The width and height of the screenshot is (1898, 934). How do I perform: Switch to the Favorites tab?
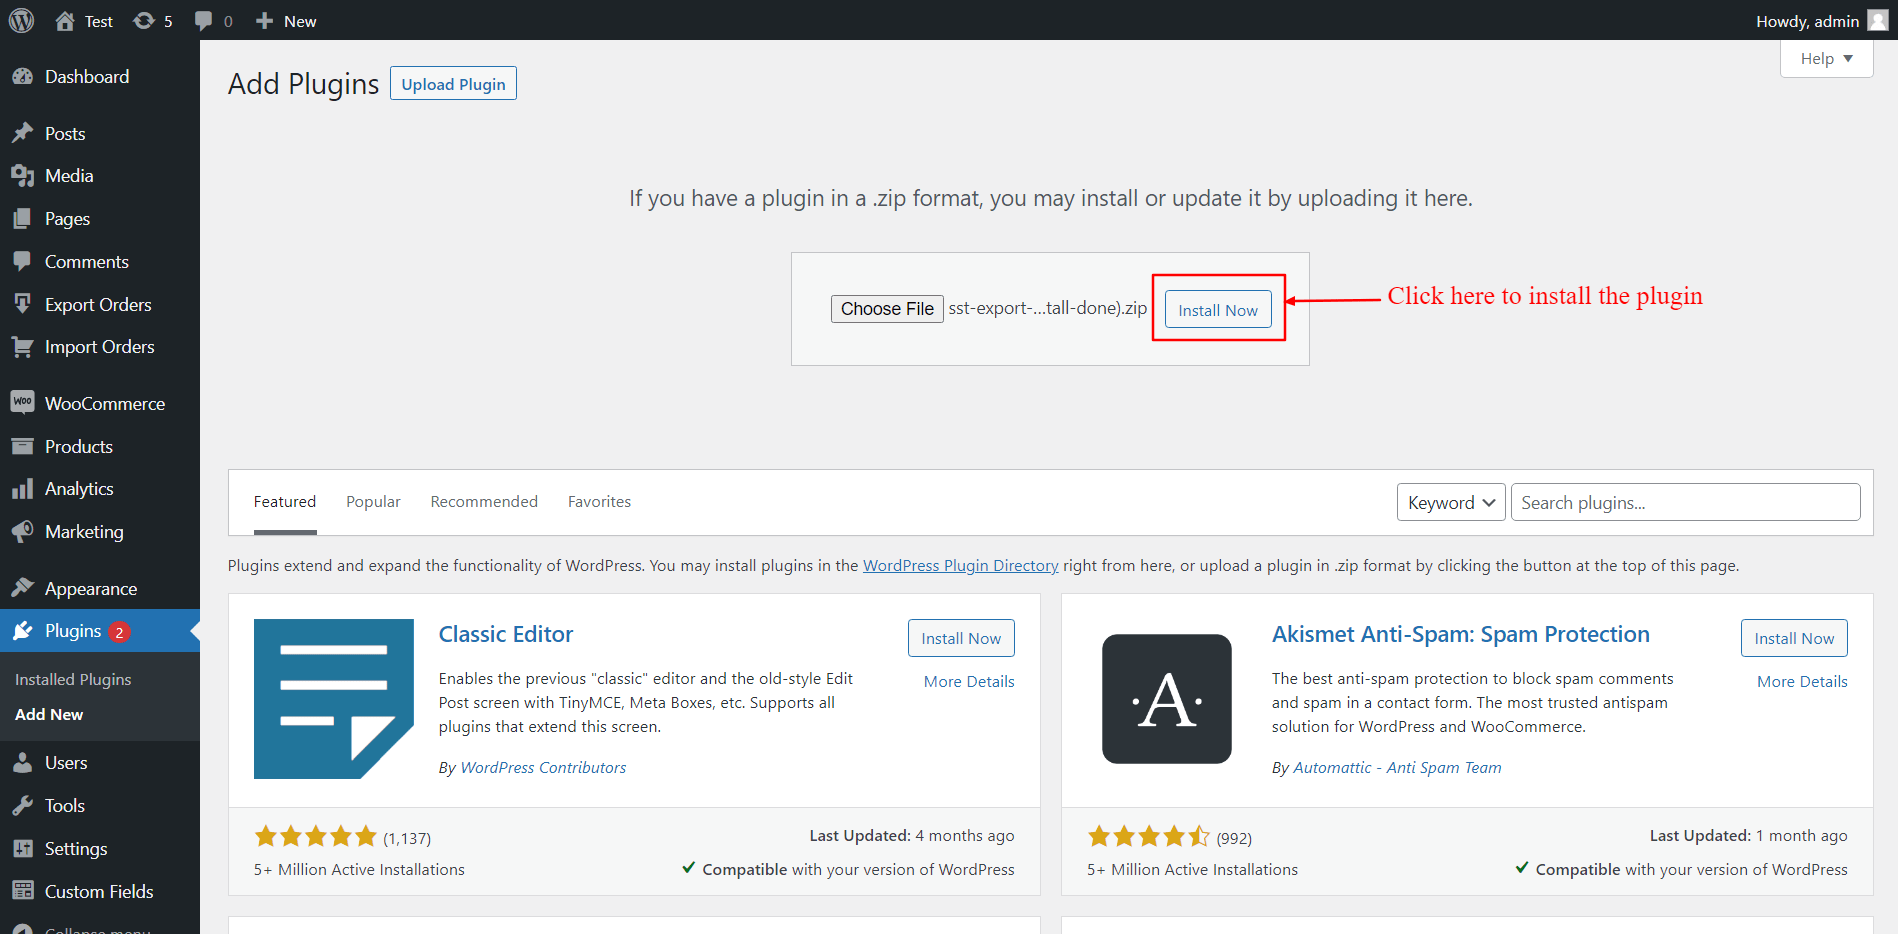tap(599, 502)
